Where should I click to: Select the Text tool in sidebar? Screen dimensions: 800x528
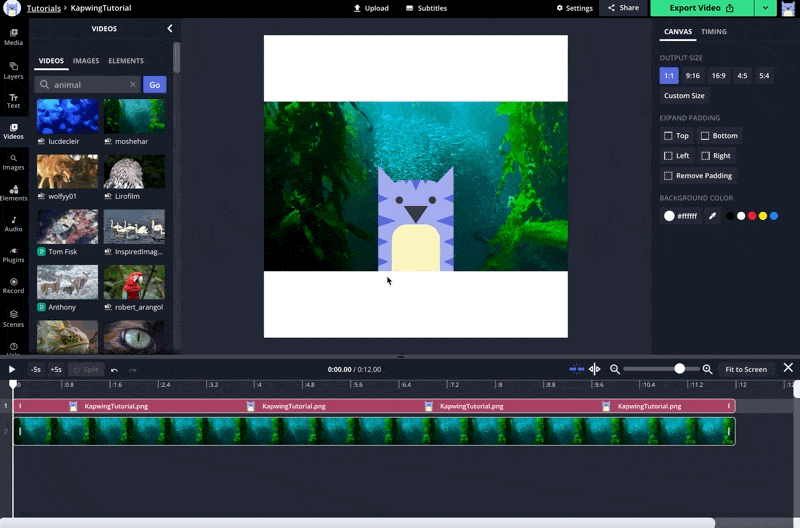pos(13,100)
